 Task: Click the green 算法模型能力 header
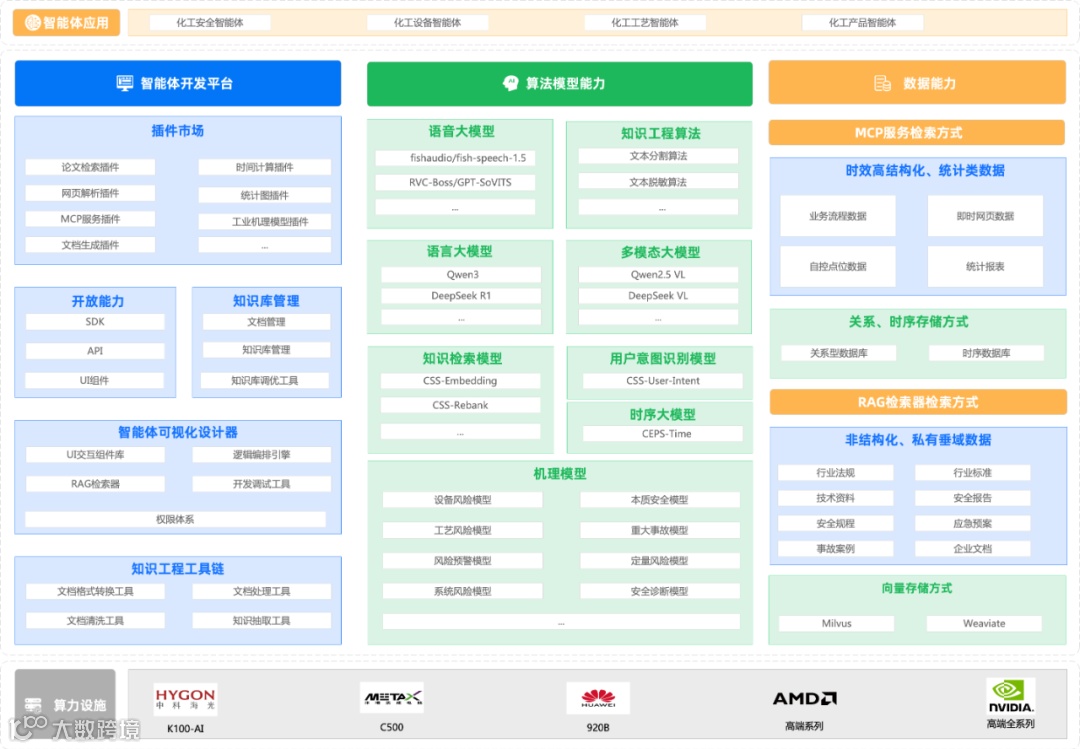click(559, 83)
